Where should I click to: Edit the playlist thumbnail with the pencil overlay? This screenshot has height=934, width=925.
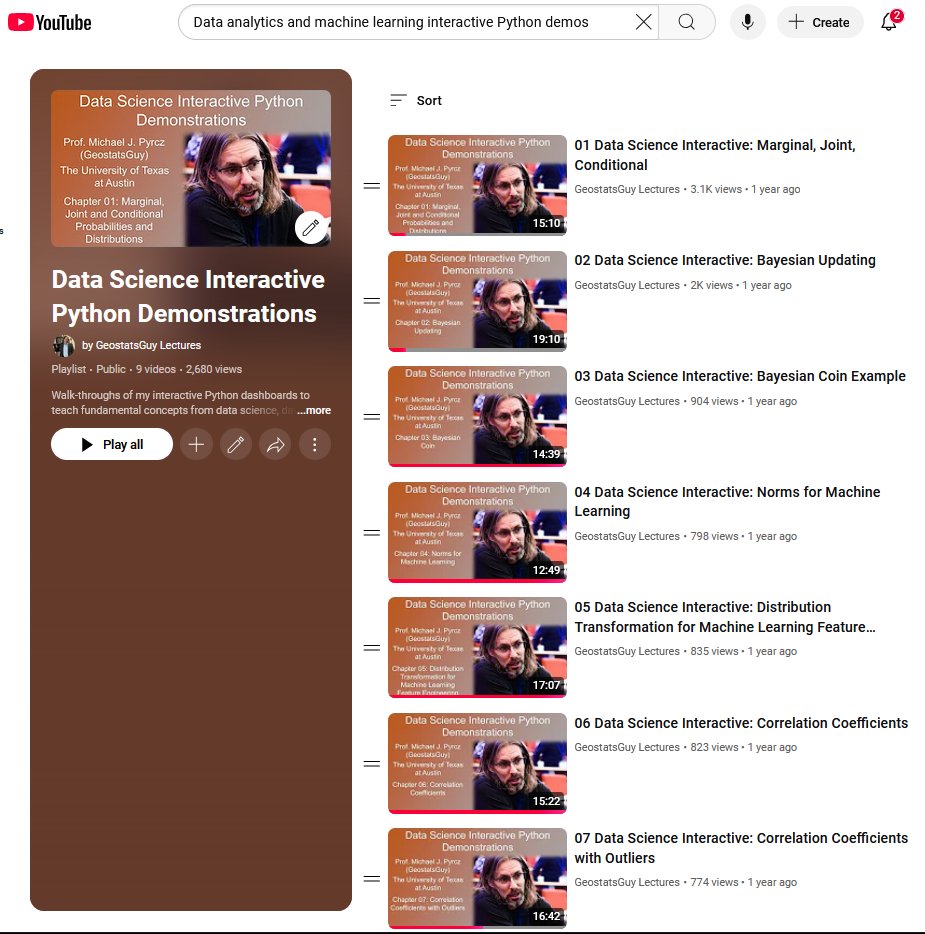(311, 227)
